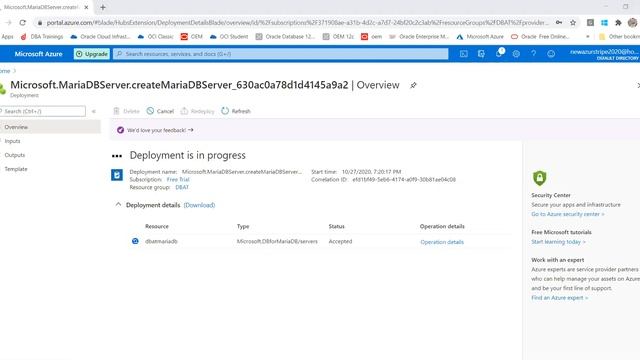This screenshot has height=360, width=640.
Task: Cancel the deployment
Action: tap(160, 111)
